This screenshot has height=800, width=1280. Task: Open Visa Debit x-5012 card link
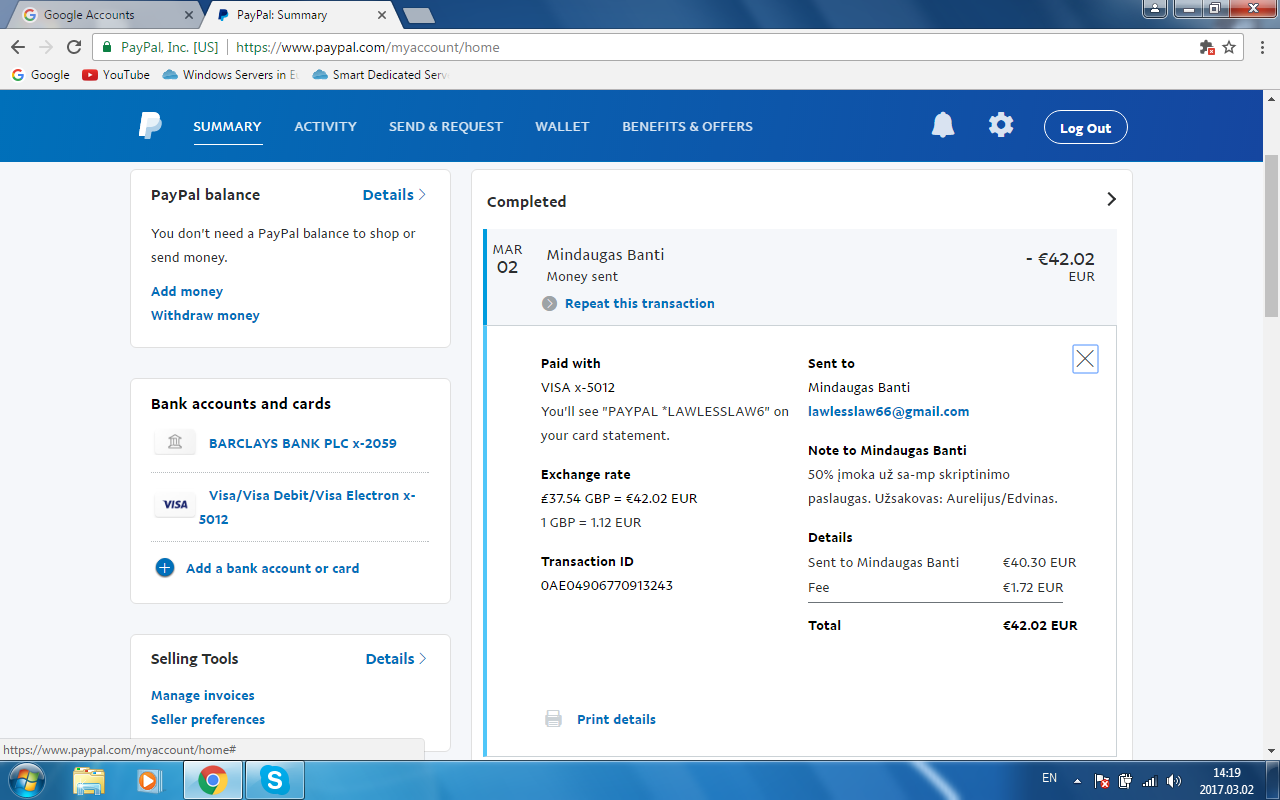pos(307,507)
